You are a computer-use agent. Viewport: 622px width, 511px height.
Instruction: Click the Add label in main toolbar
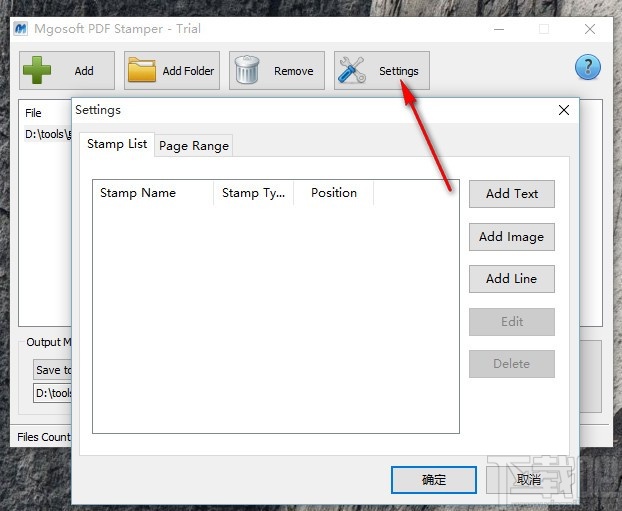tap(84, 71)
